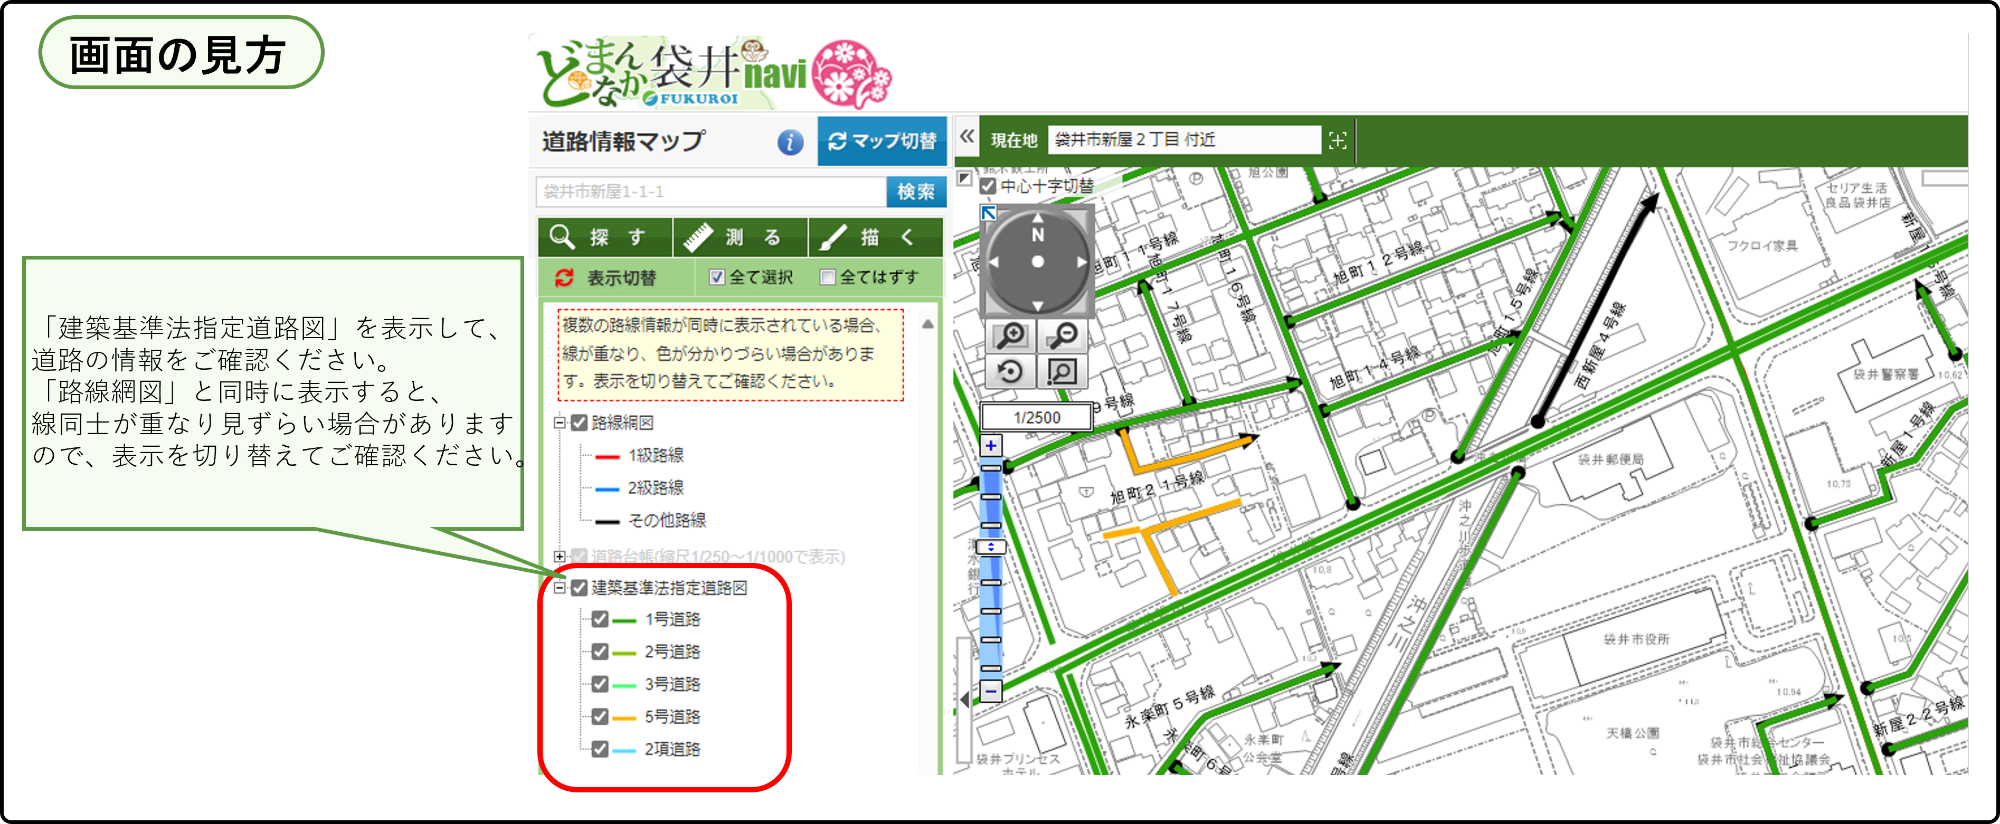The height and width of the screenshot is (824, 2000).
Task: Pan the map west with the compass arrow
Action: (994, 262)
